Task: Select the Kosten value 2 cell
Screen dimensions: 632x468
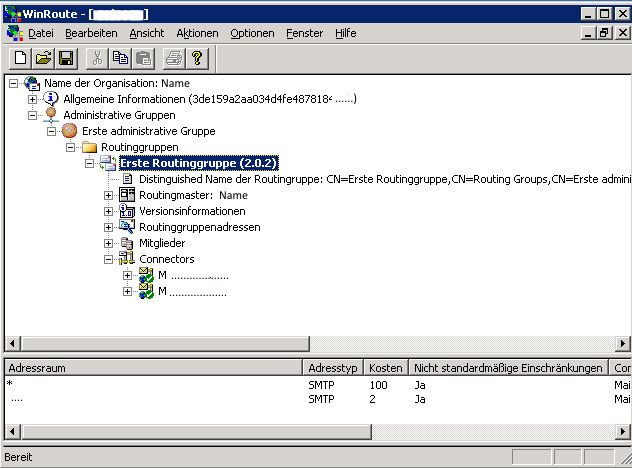Action: click(x=372, y=399)
